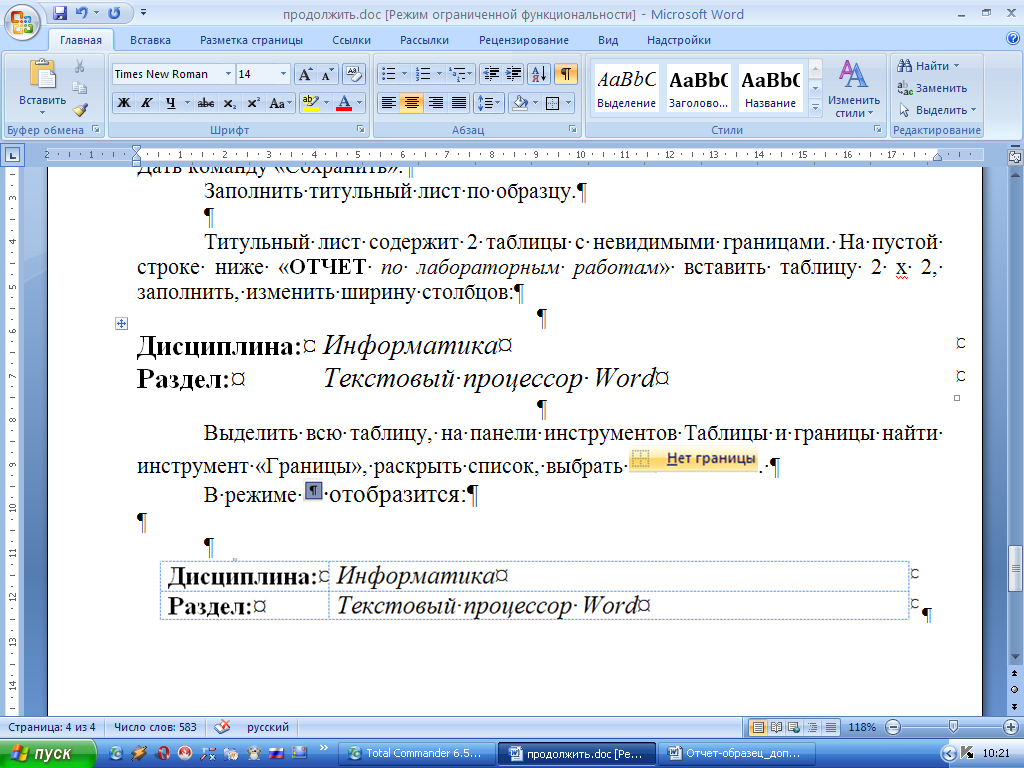Toggle underline Ч formatting
Screen dimensions: 1024x768
170,103
